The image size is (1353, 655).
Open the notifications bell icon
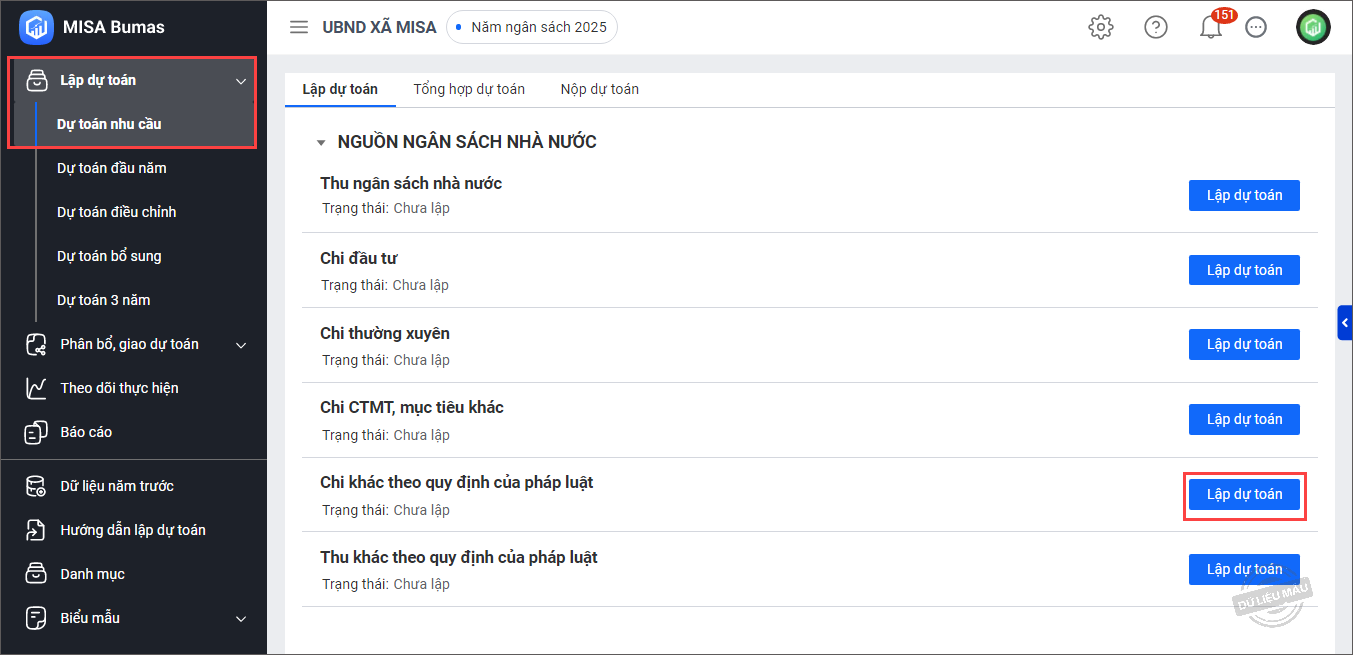coord(1211,28)
